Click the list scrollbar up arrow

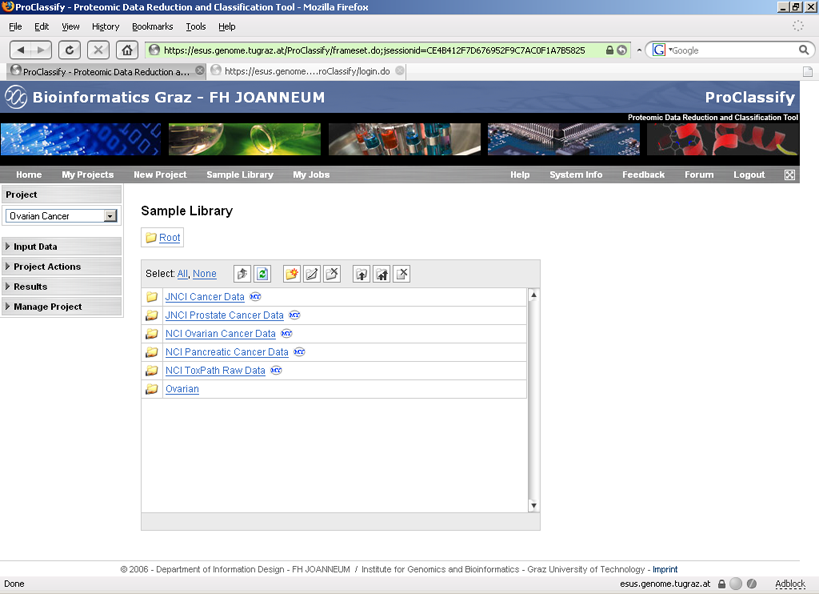(x=533, y=295)
